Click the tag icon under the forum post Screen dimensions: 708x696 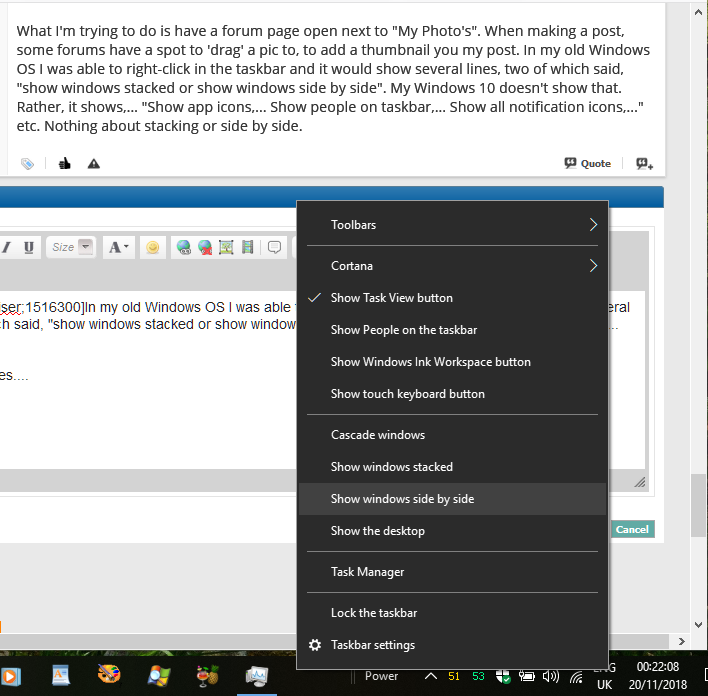pyautogui.click(x=27, y=163)
